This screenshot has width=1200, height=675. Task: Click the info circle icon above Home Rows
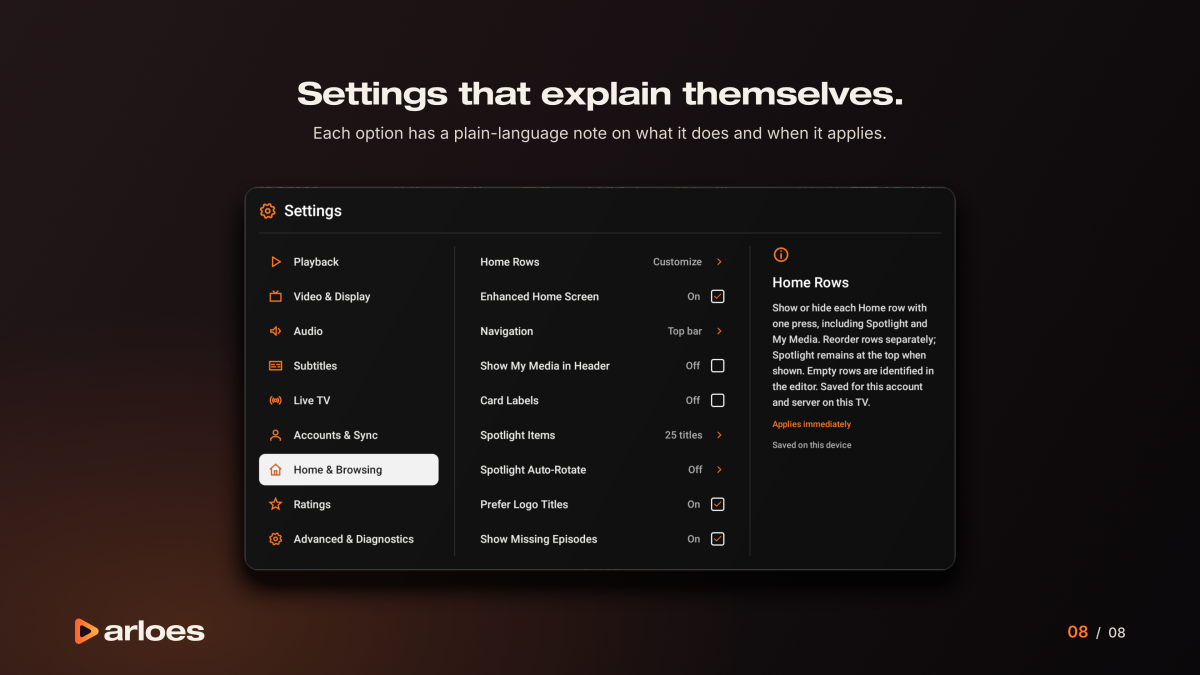pos(781,255)
